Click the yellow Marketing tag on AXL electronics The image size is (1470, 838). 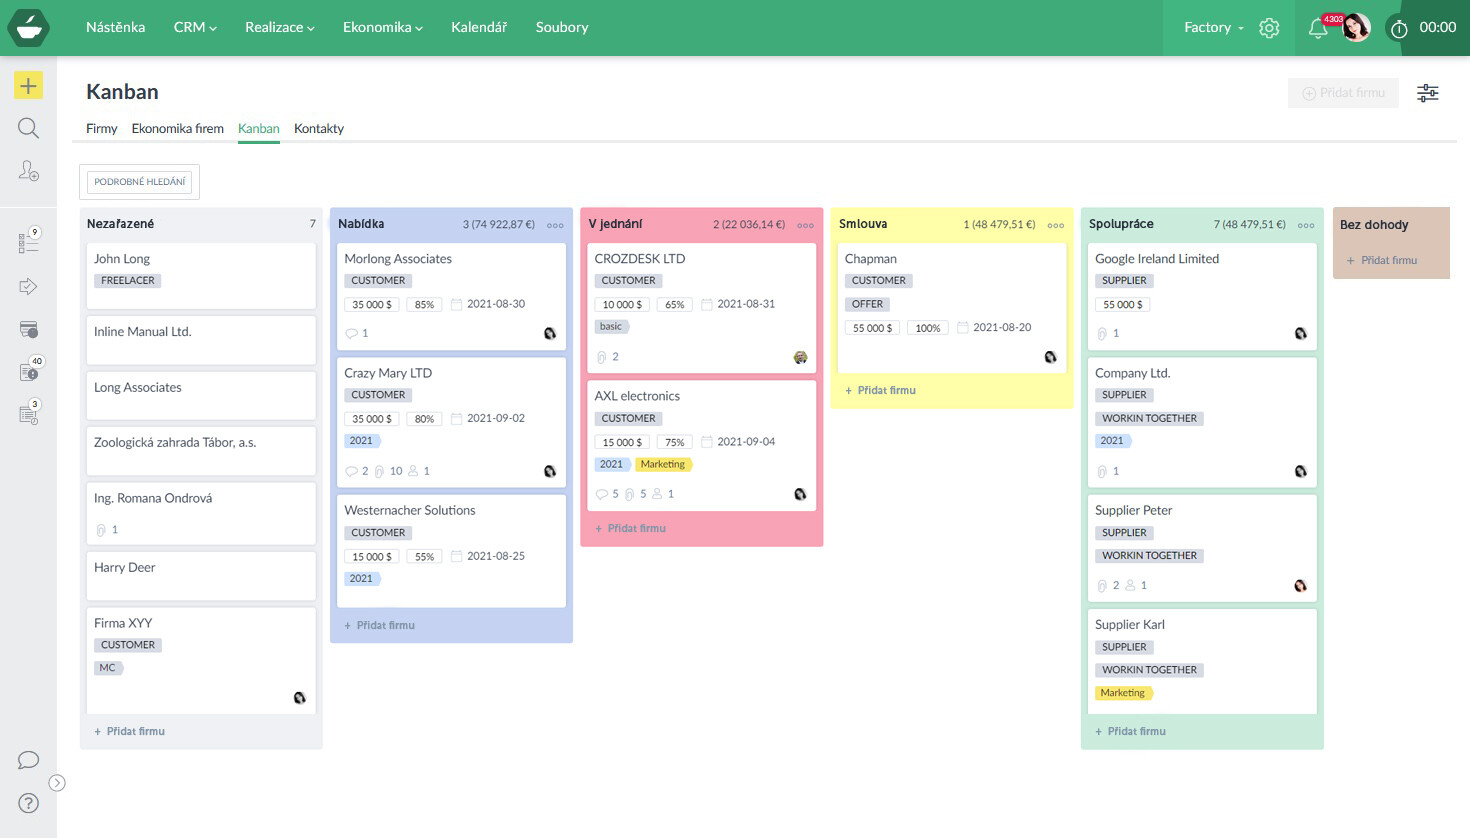click(x=663, y=465)
